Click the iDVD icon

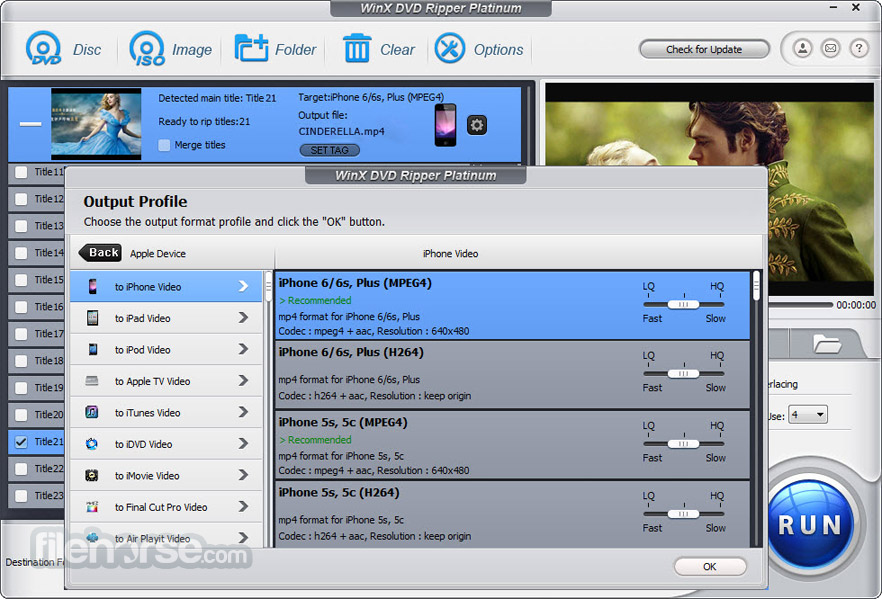[x=92, y=444]
